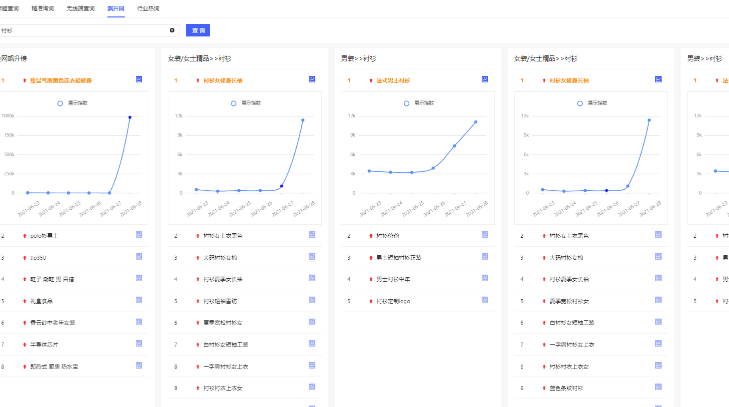Click the peak data point in 全网飙升榜 chart
This screenshot has width=729, height=407.
pos(130,117)
